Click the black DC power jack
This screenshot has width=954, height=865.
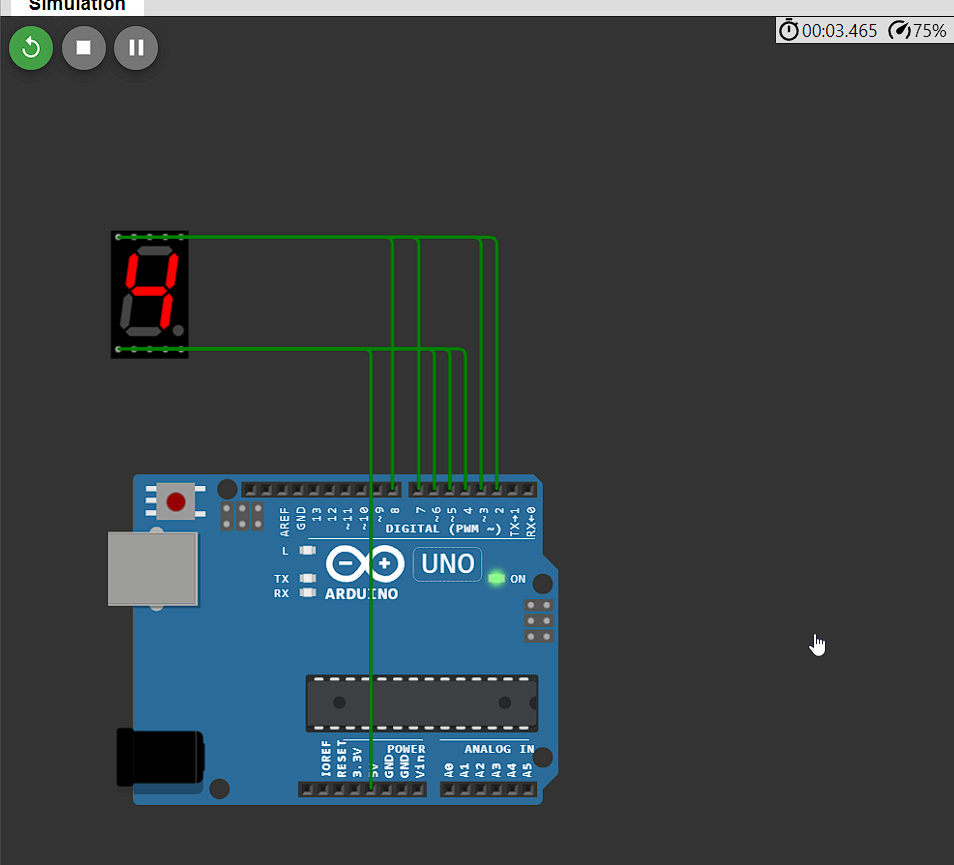[x=160, y=757]
